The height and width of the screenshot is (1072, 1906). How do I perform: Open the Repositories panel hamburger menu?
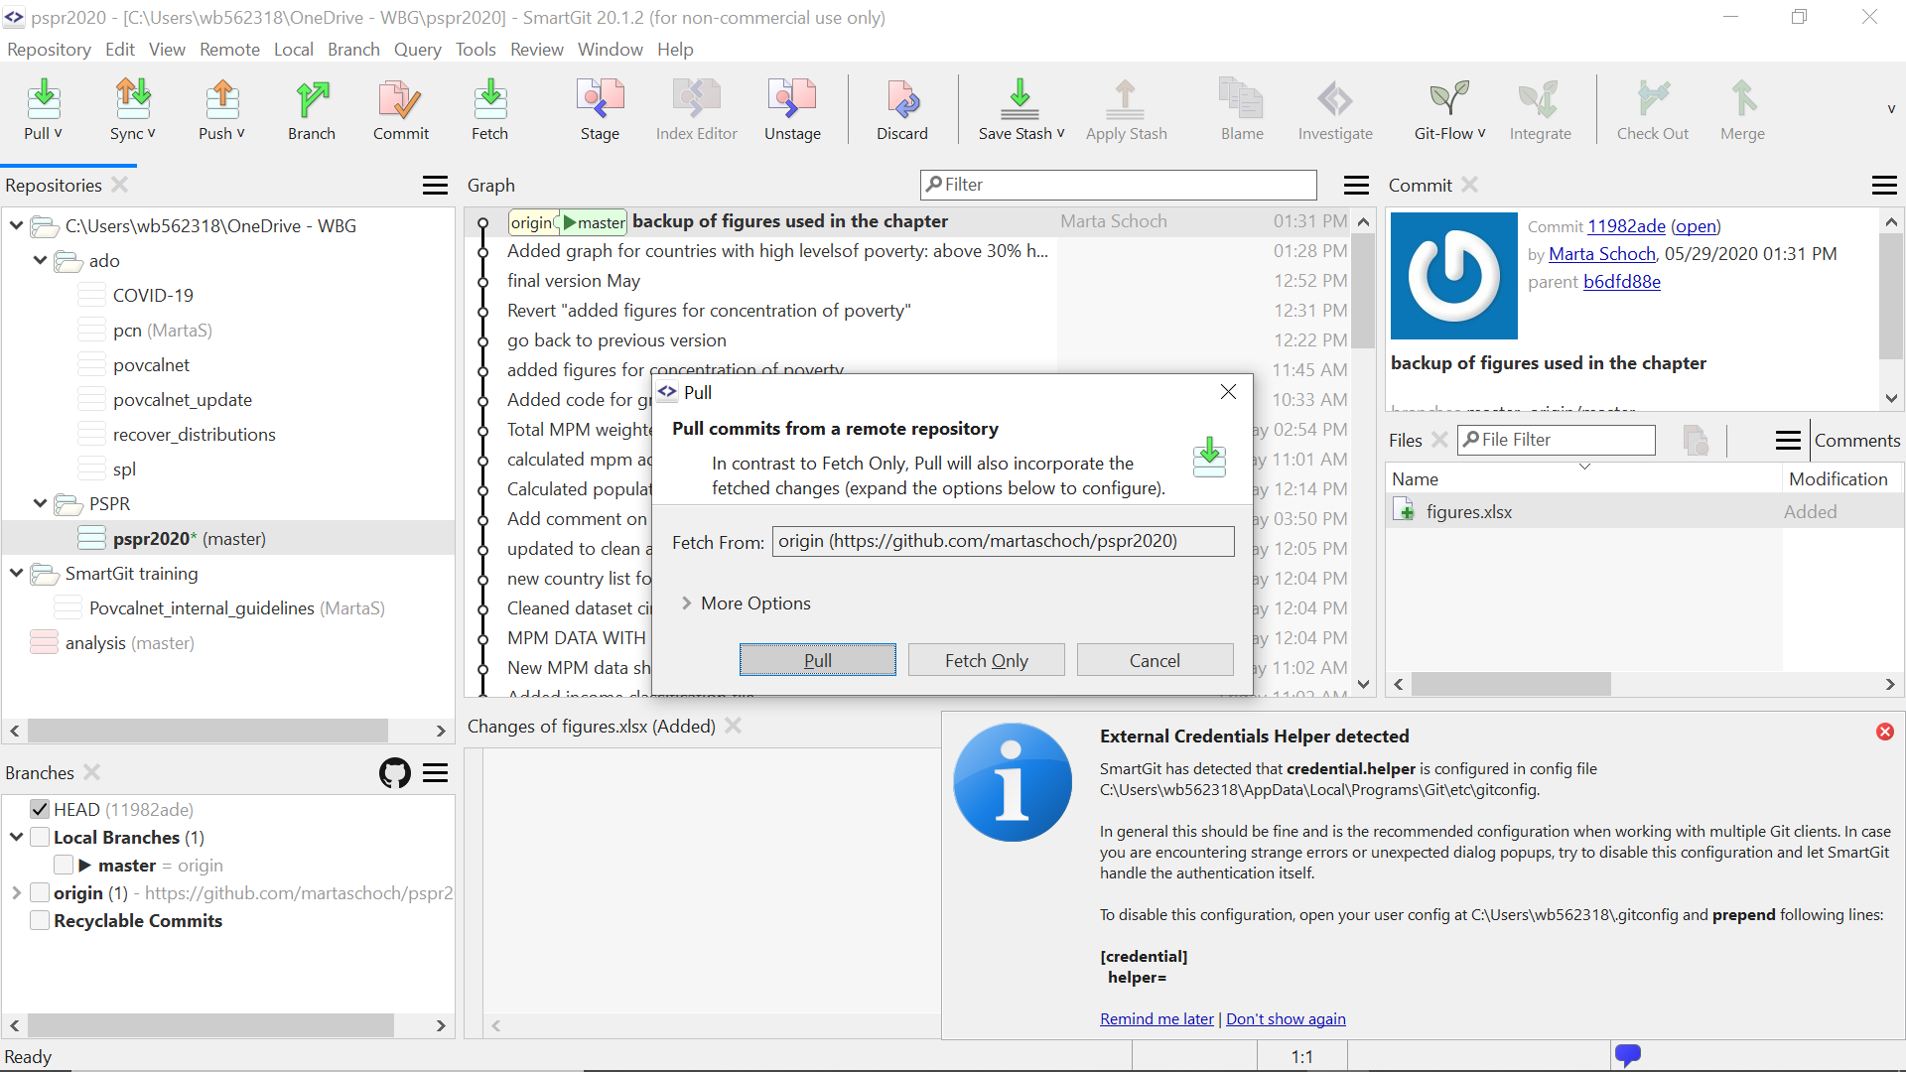[x=435, y=185]
